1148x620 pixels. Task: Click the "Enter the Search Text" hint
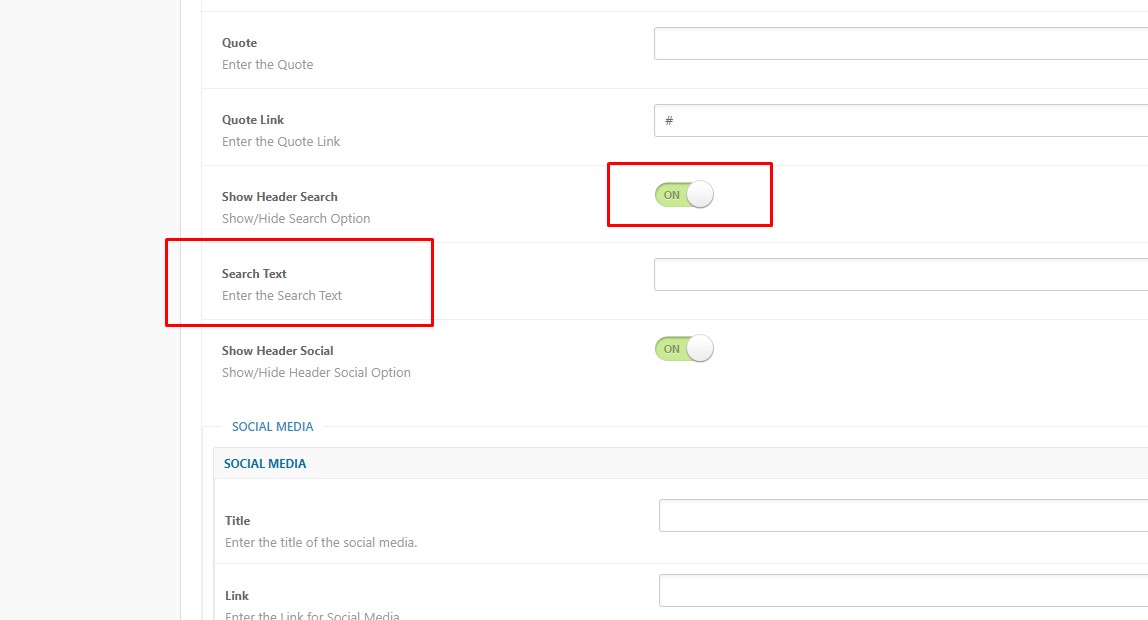click(282, 296)
